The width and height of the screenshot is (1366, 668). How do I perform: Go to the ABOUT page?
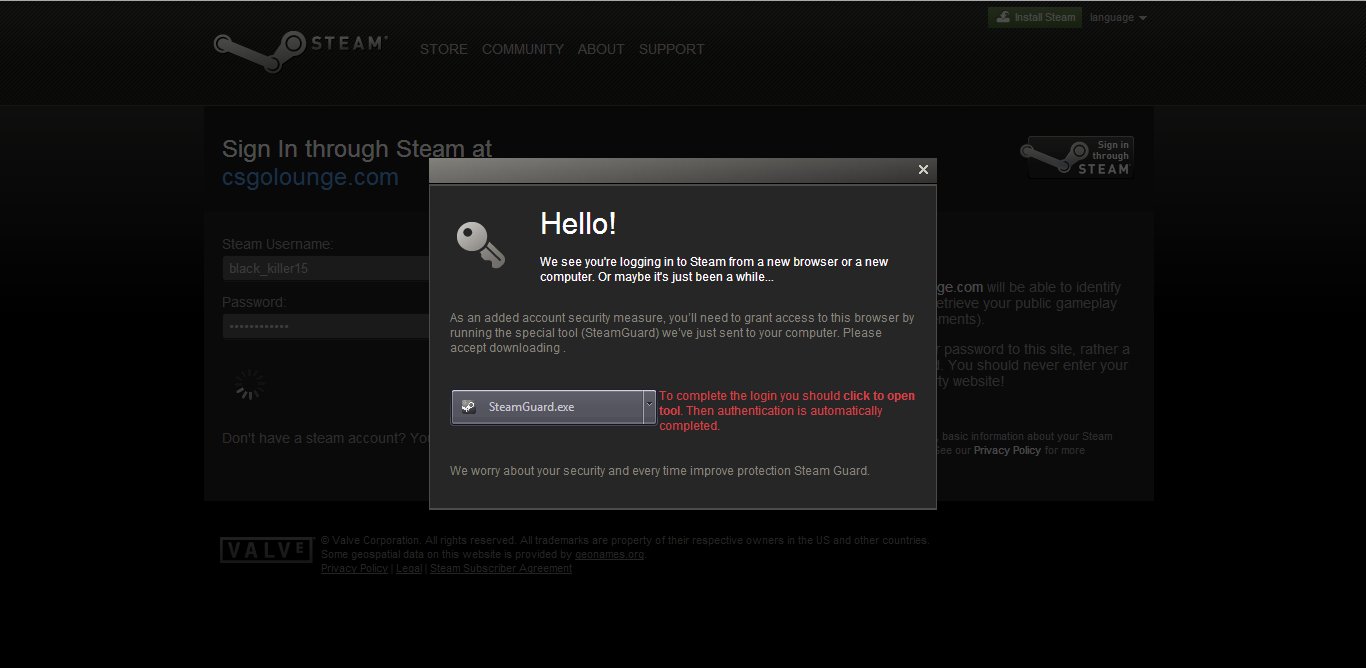point(601,49)
